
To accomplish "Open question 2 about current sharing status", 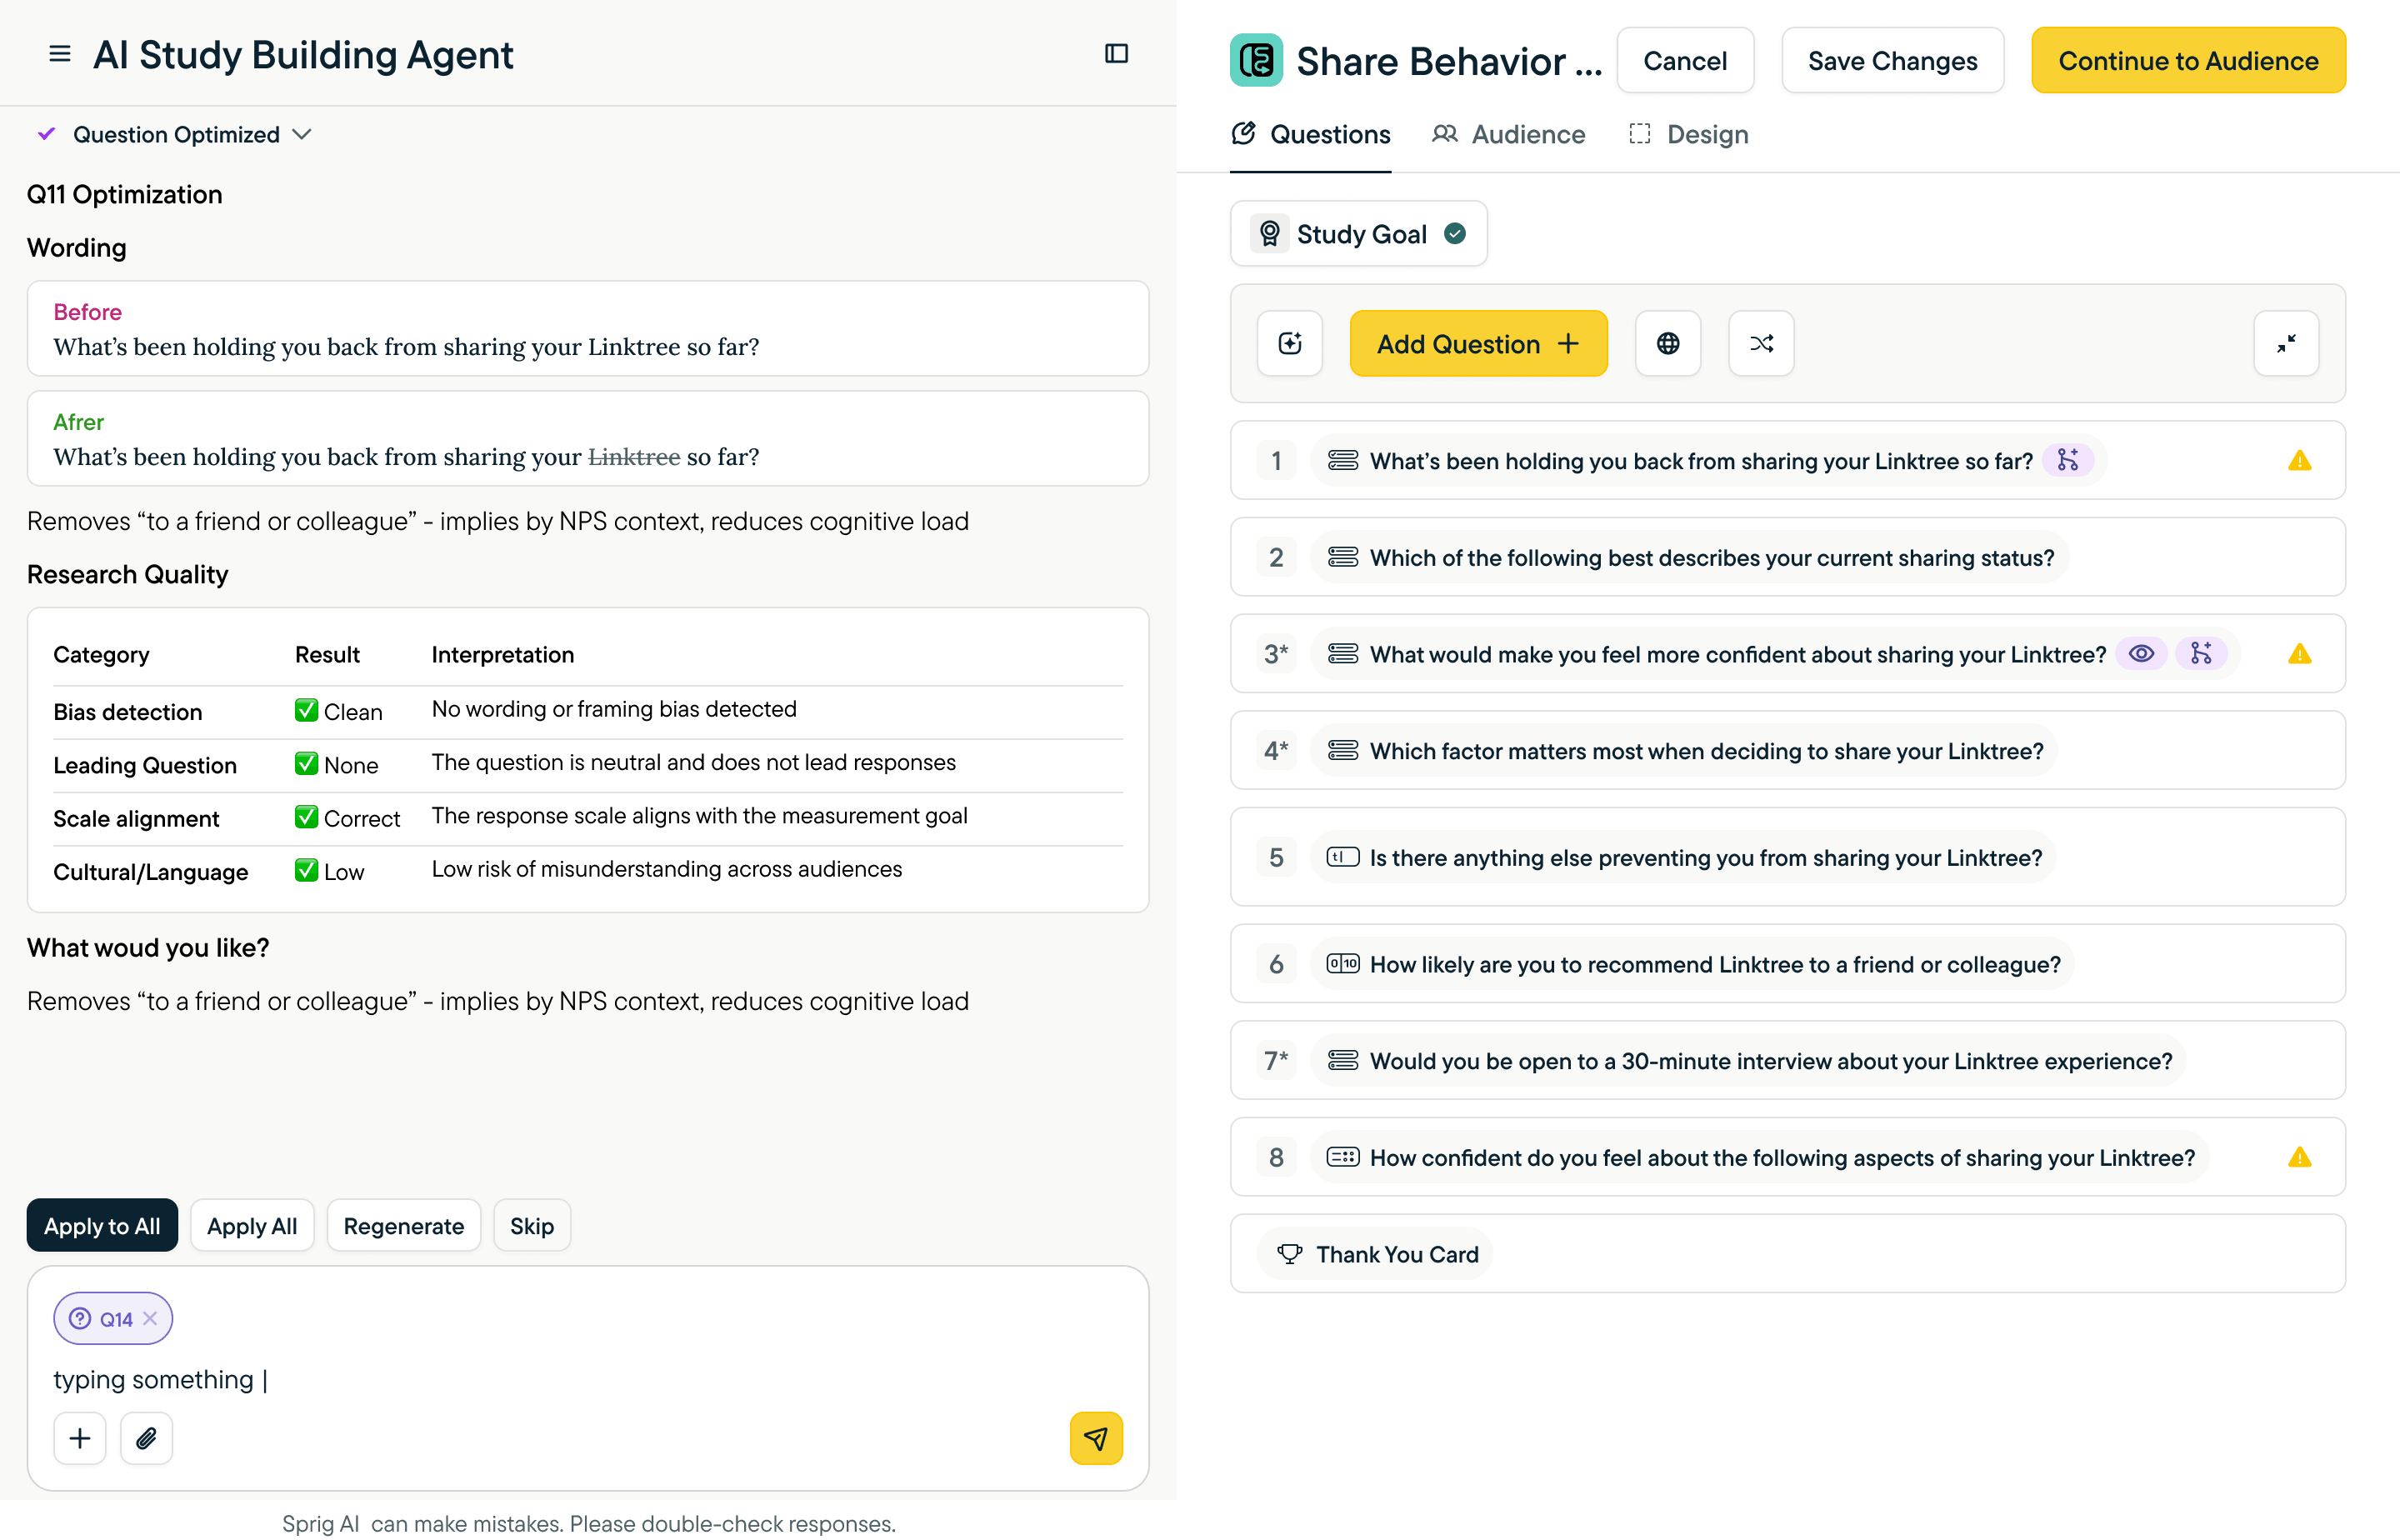I will click(x=1787, y=557).
